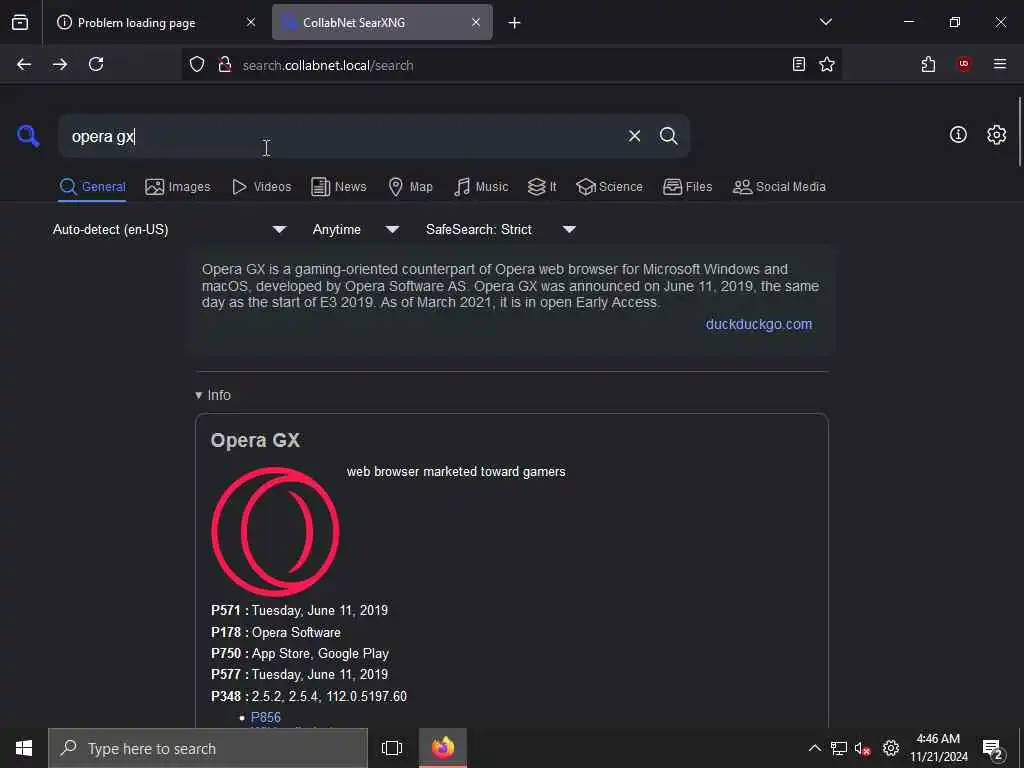Select the Files search category

pos(688,187)
